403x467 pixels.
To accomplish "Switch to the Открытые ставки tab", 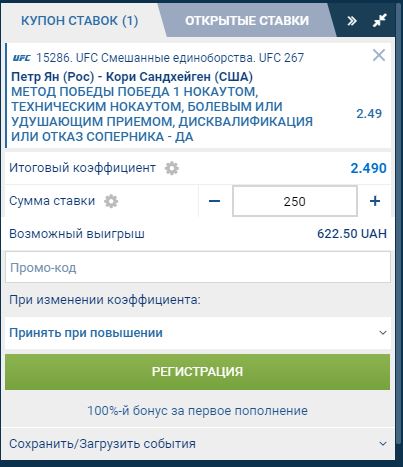I will click(247, 21).
